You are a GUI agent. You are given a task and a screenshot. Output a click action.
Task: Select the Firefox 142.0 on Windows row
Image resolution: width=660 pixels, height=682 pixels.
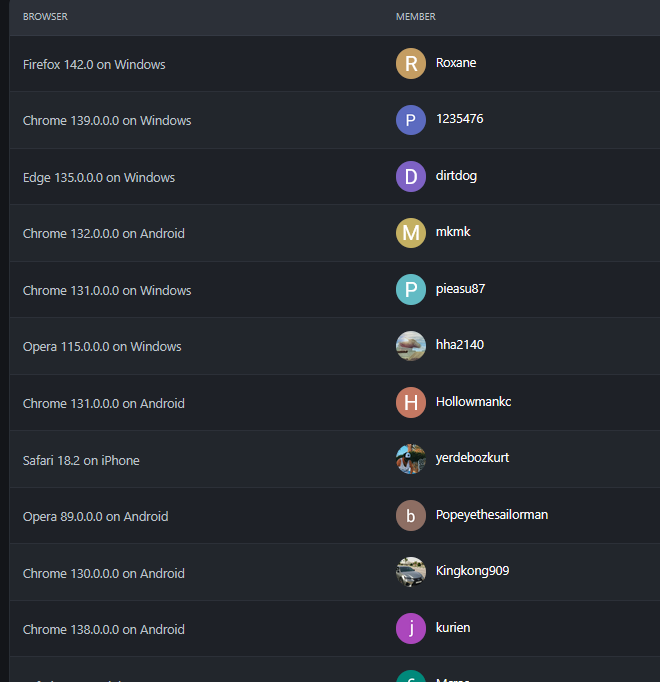pos(334,64)
